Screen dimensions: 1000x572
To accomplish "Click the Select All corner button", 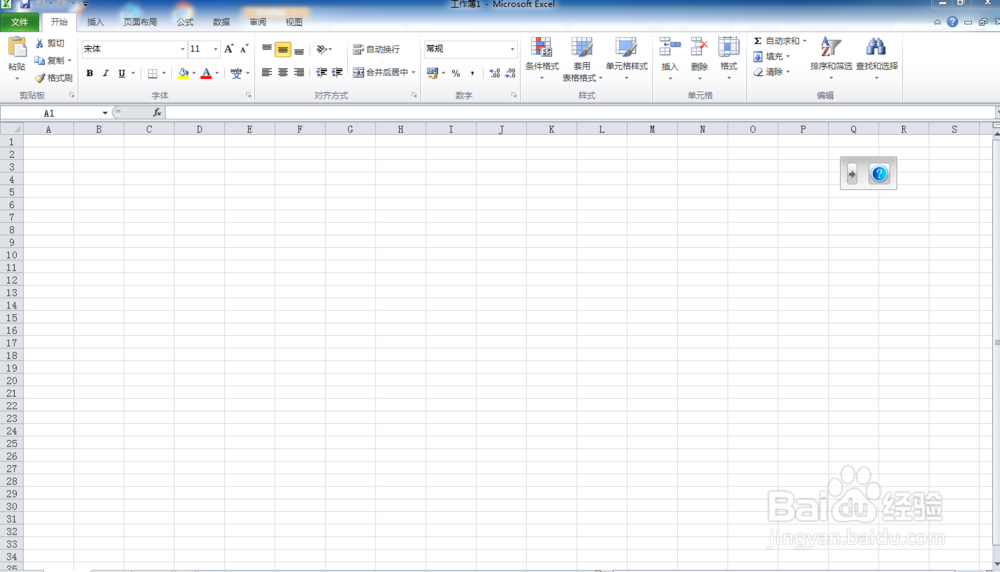I will [x=11, y=129].
